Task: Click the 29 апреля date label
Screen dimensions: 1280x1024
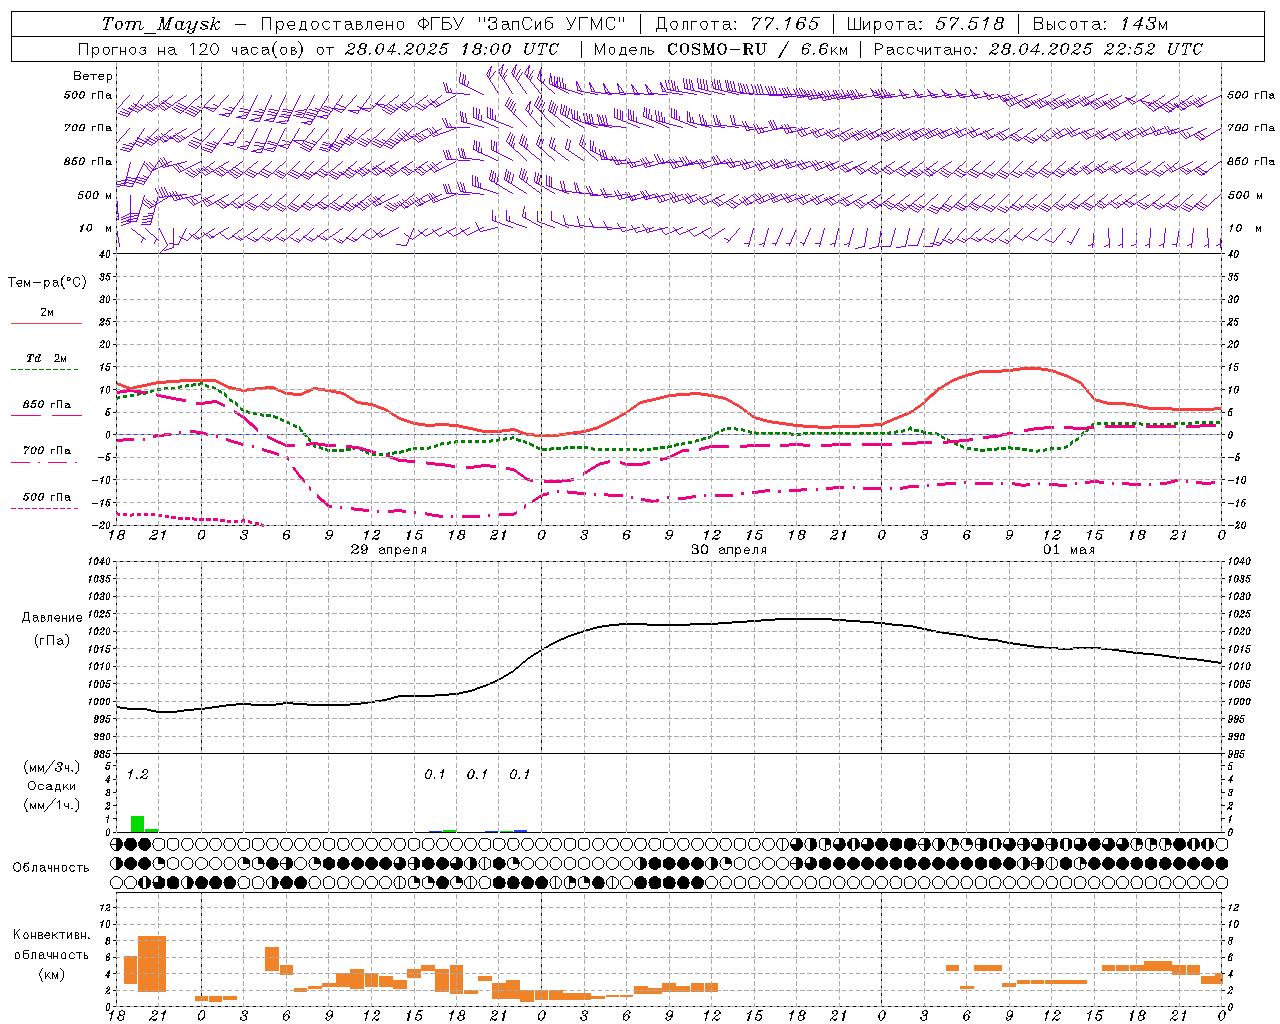Action: 388,550
